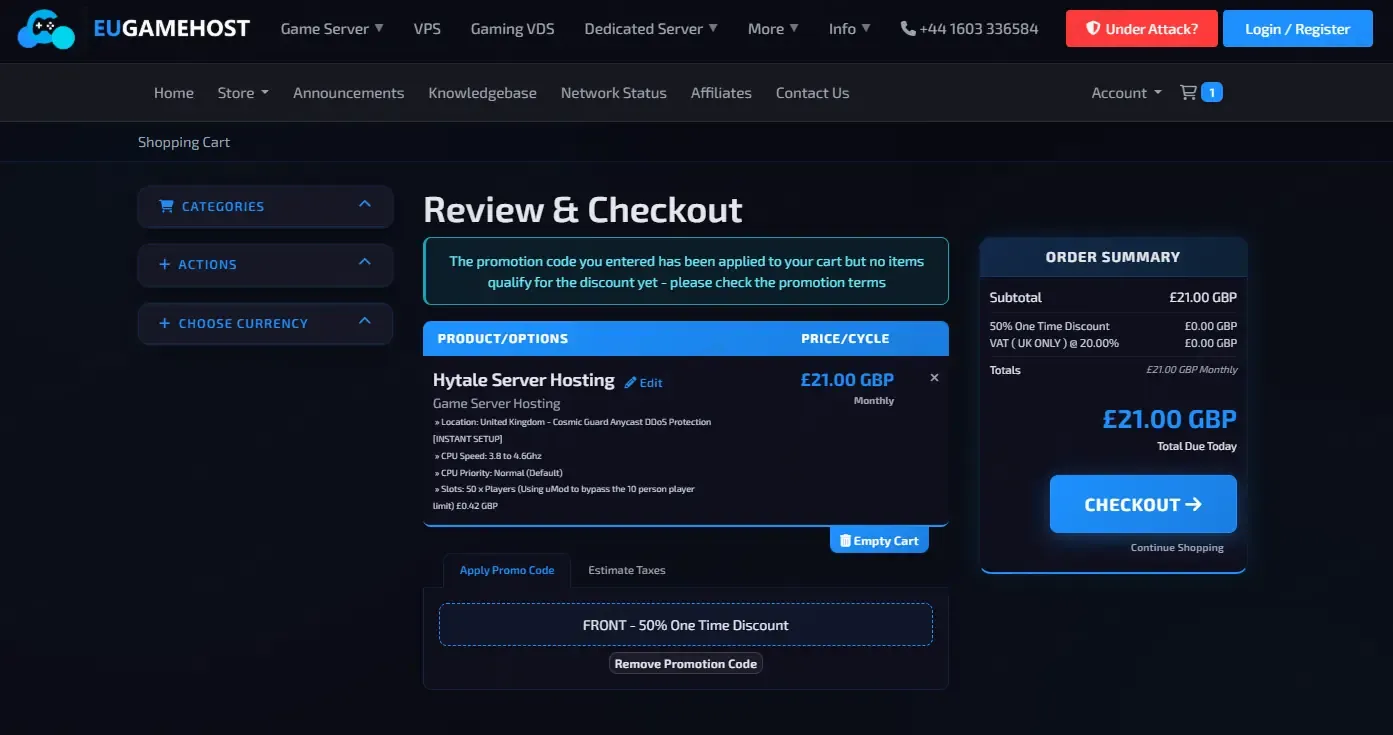Click the FRONT - 50% One Time Discount box
Screen dimensions: 1393x735
(x=686, y=625)
